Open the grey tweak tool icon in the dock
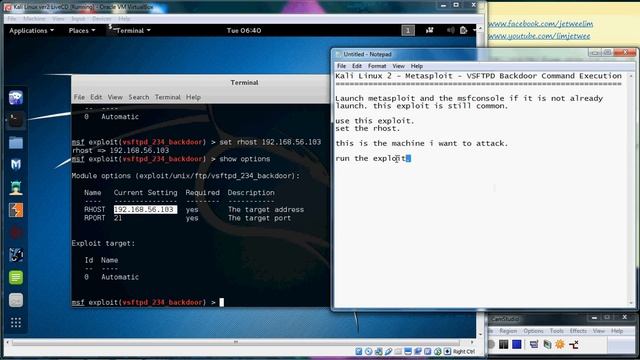The width and height of the screenshot is (640, 360). coord(16,300)
